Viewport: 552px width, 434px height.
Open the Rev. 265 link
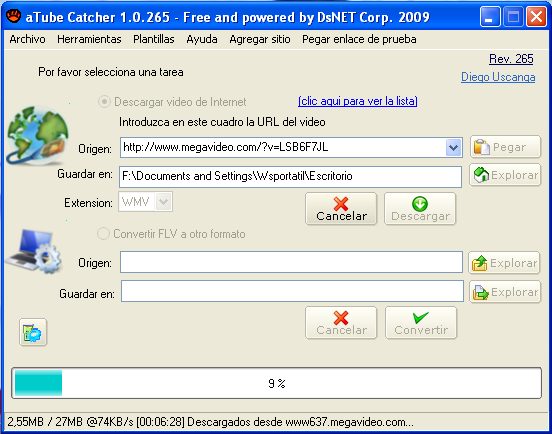coord(511,59)
